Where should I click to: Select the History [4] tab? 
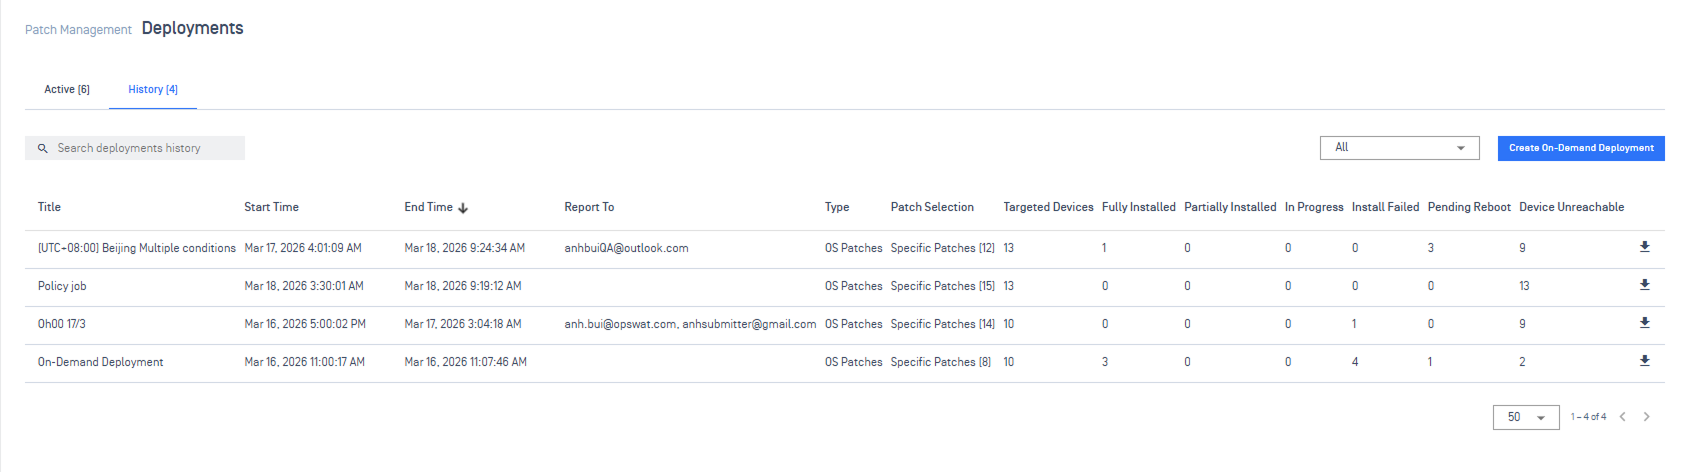click(x=153, y=90)
